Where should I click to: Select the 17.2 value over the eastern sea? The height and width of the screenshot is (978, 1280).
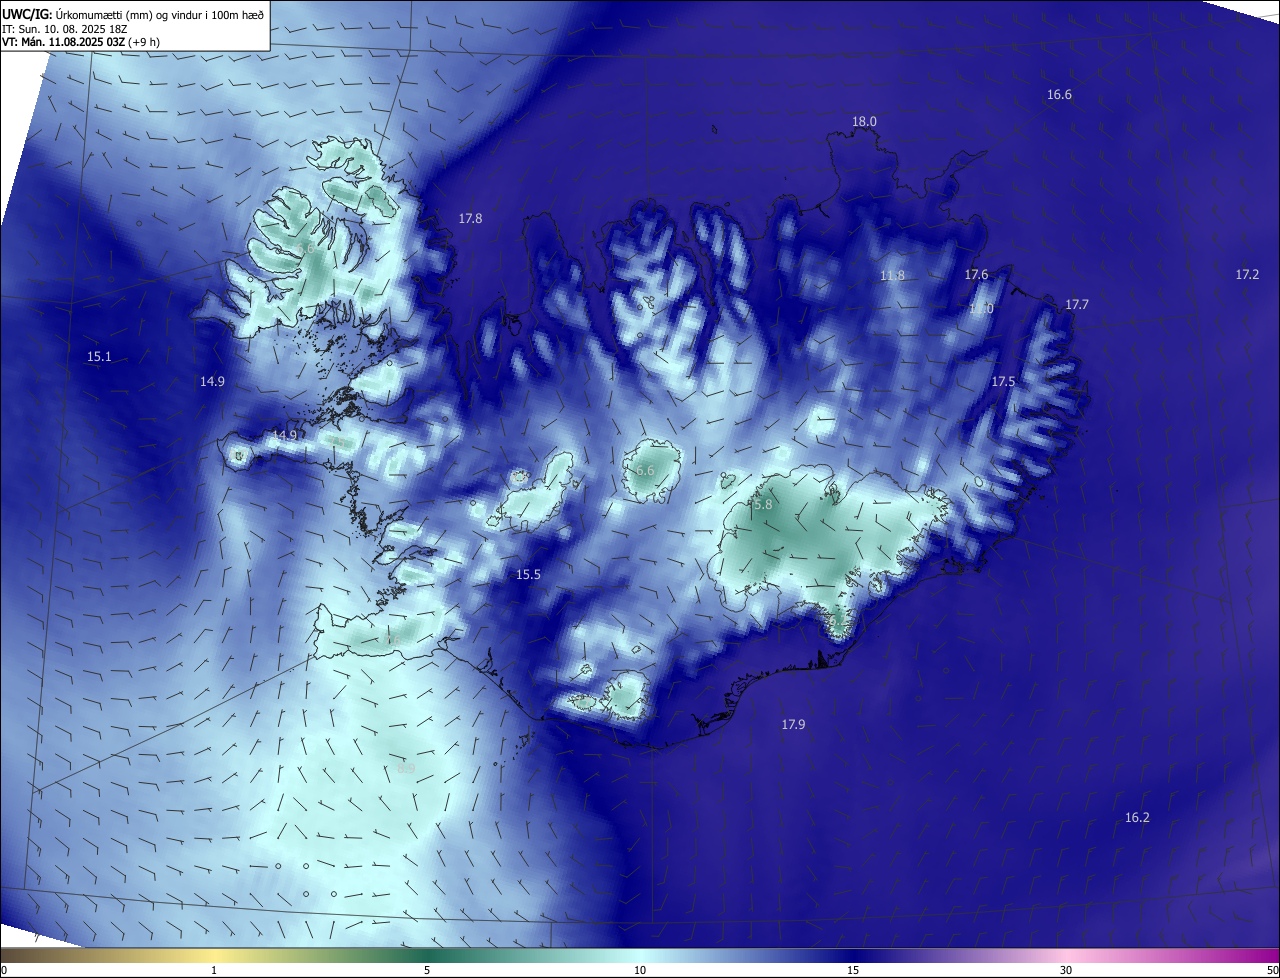pyautogui.click(x=1247, y=274)
